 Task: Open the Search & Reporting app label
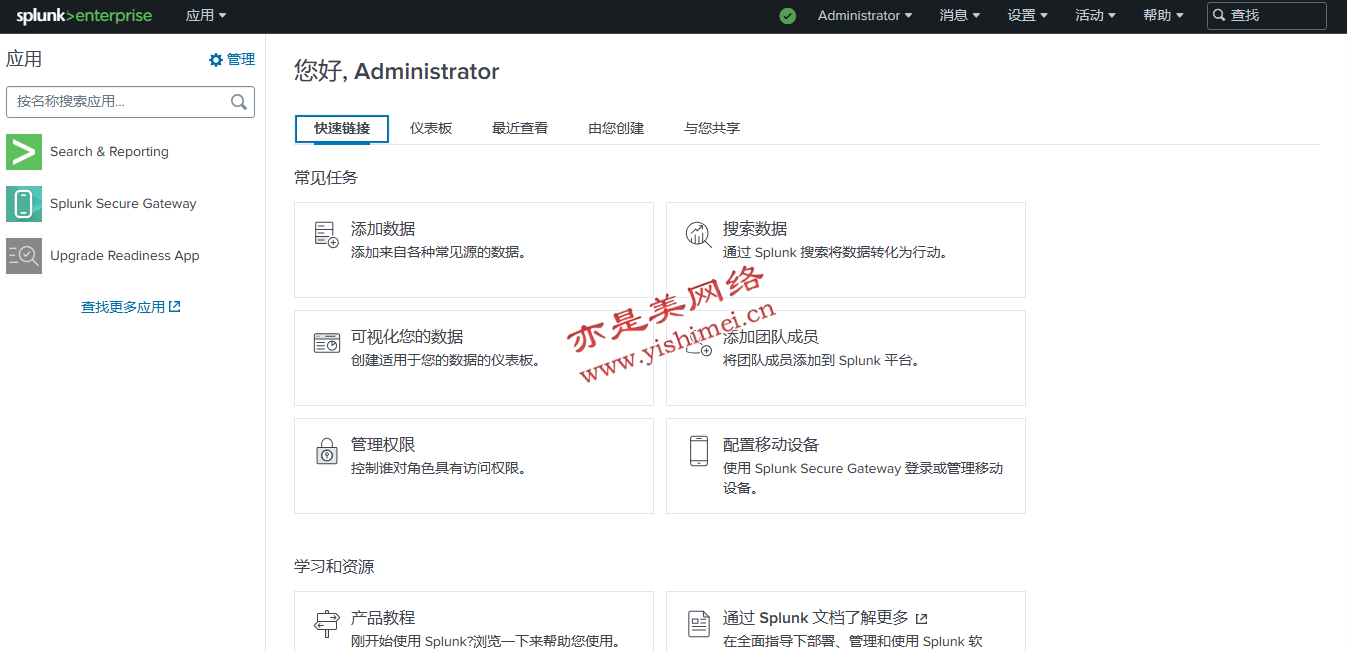(x=109, y=152)
